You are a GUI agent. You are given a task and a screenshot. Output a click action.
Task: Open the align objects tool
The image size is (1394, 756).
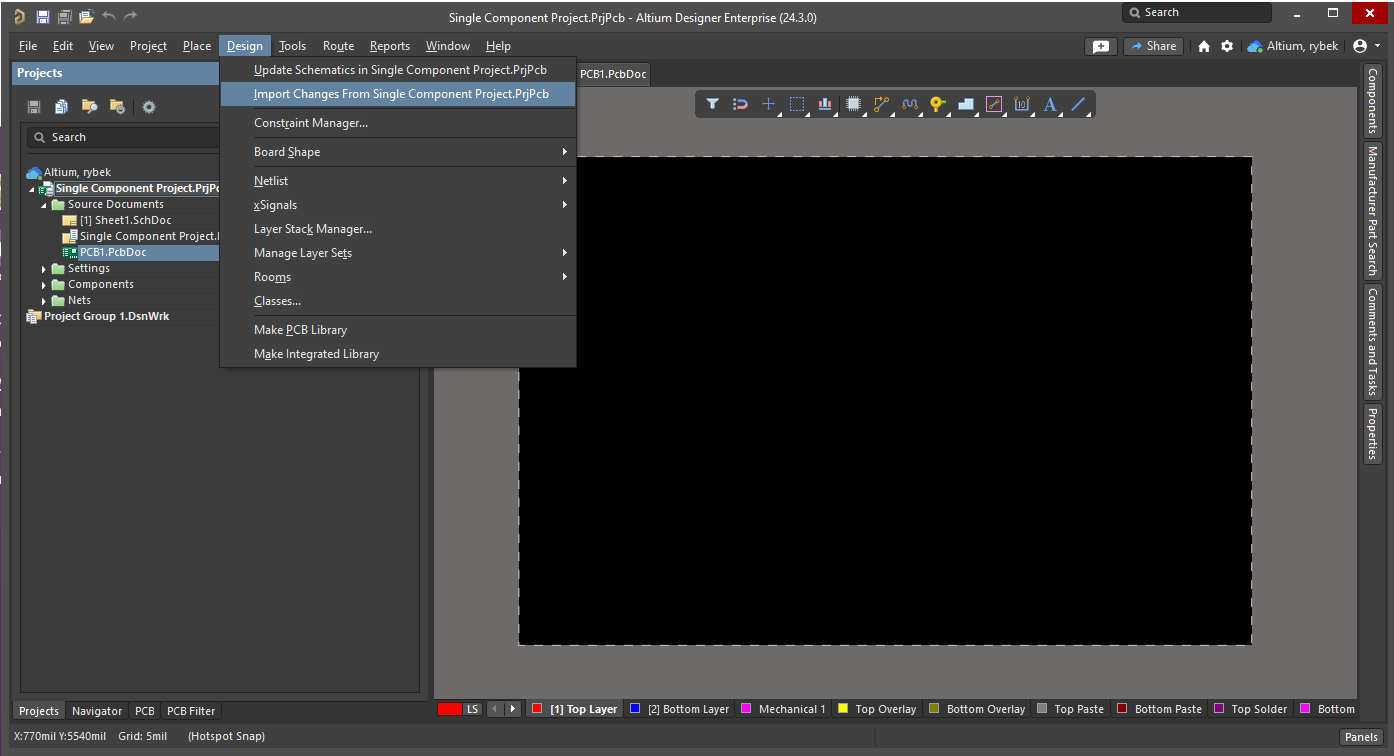[x=825, y=104]
